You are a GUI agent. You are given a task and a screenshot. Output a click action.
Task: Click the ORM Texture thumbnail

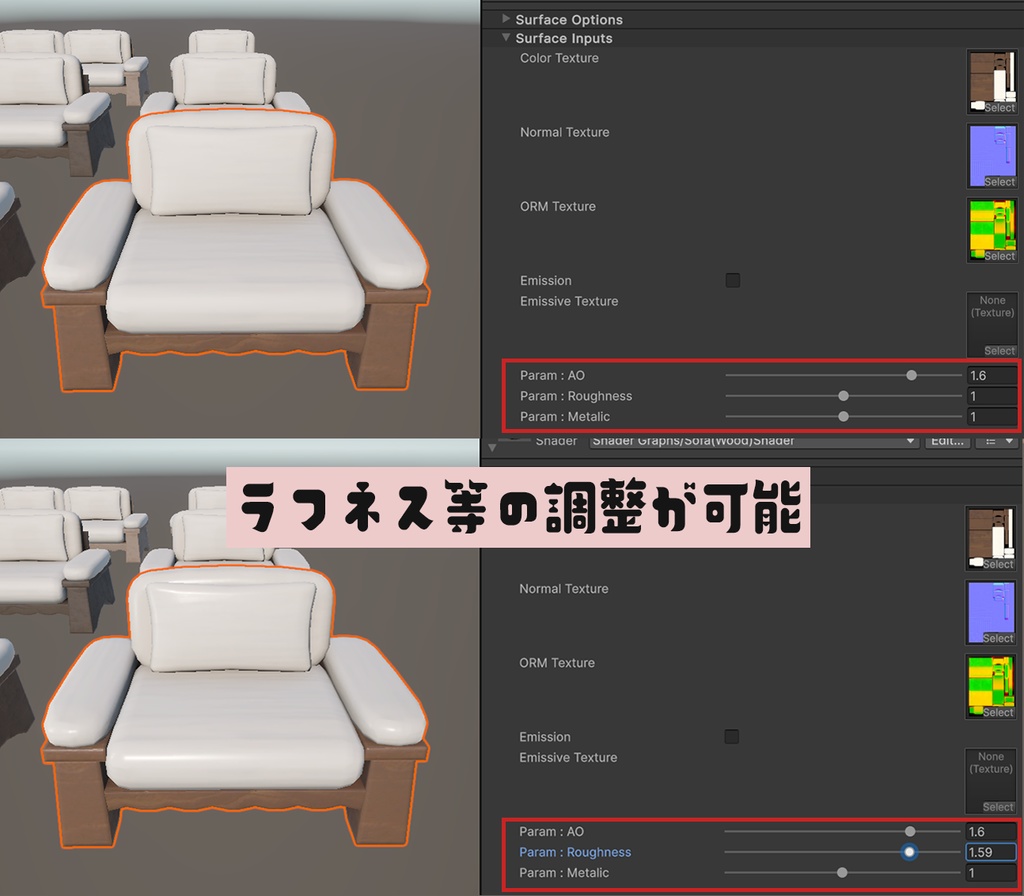point(991,229)
